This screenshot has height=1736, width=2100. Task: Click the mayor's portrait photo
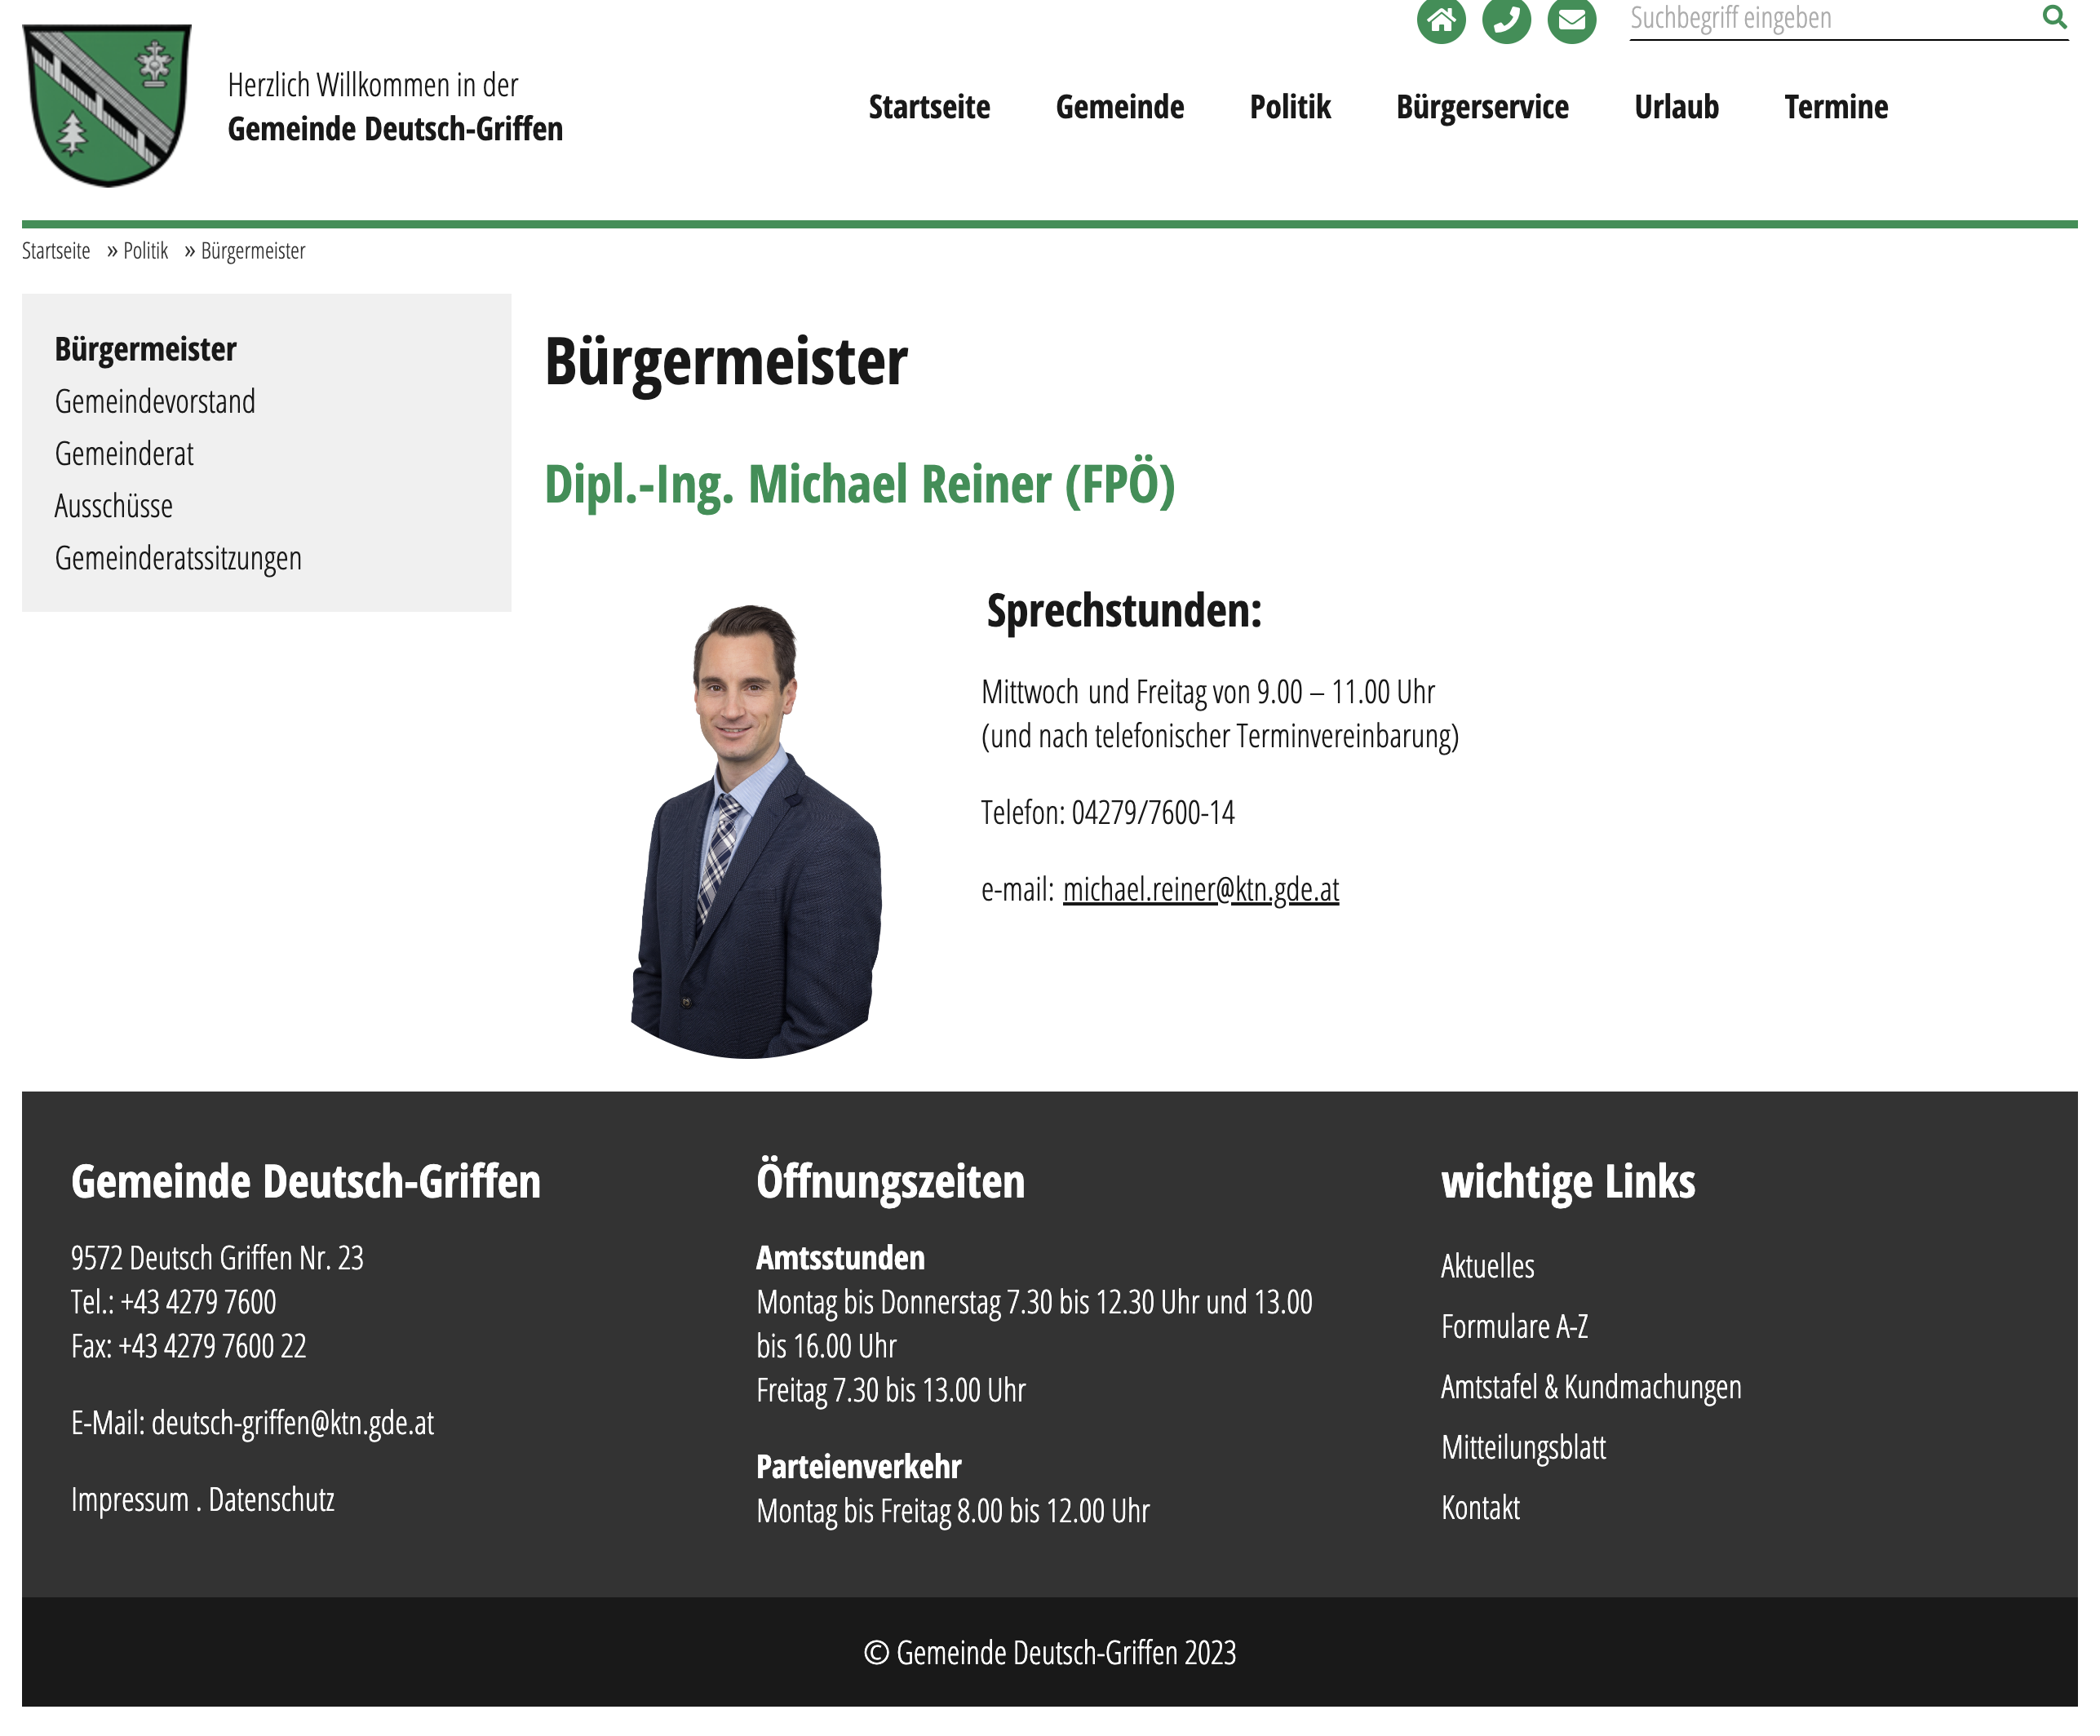(756, 830)
